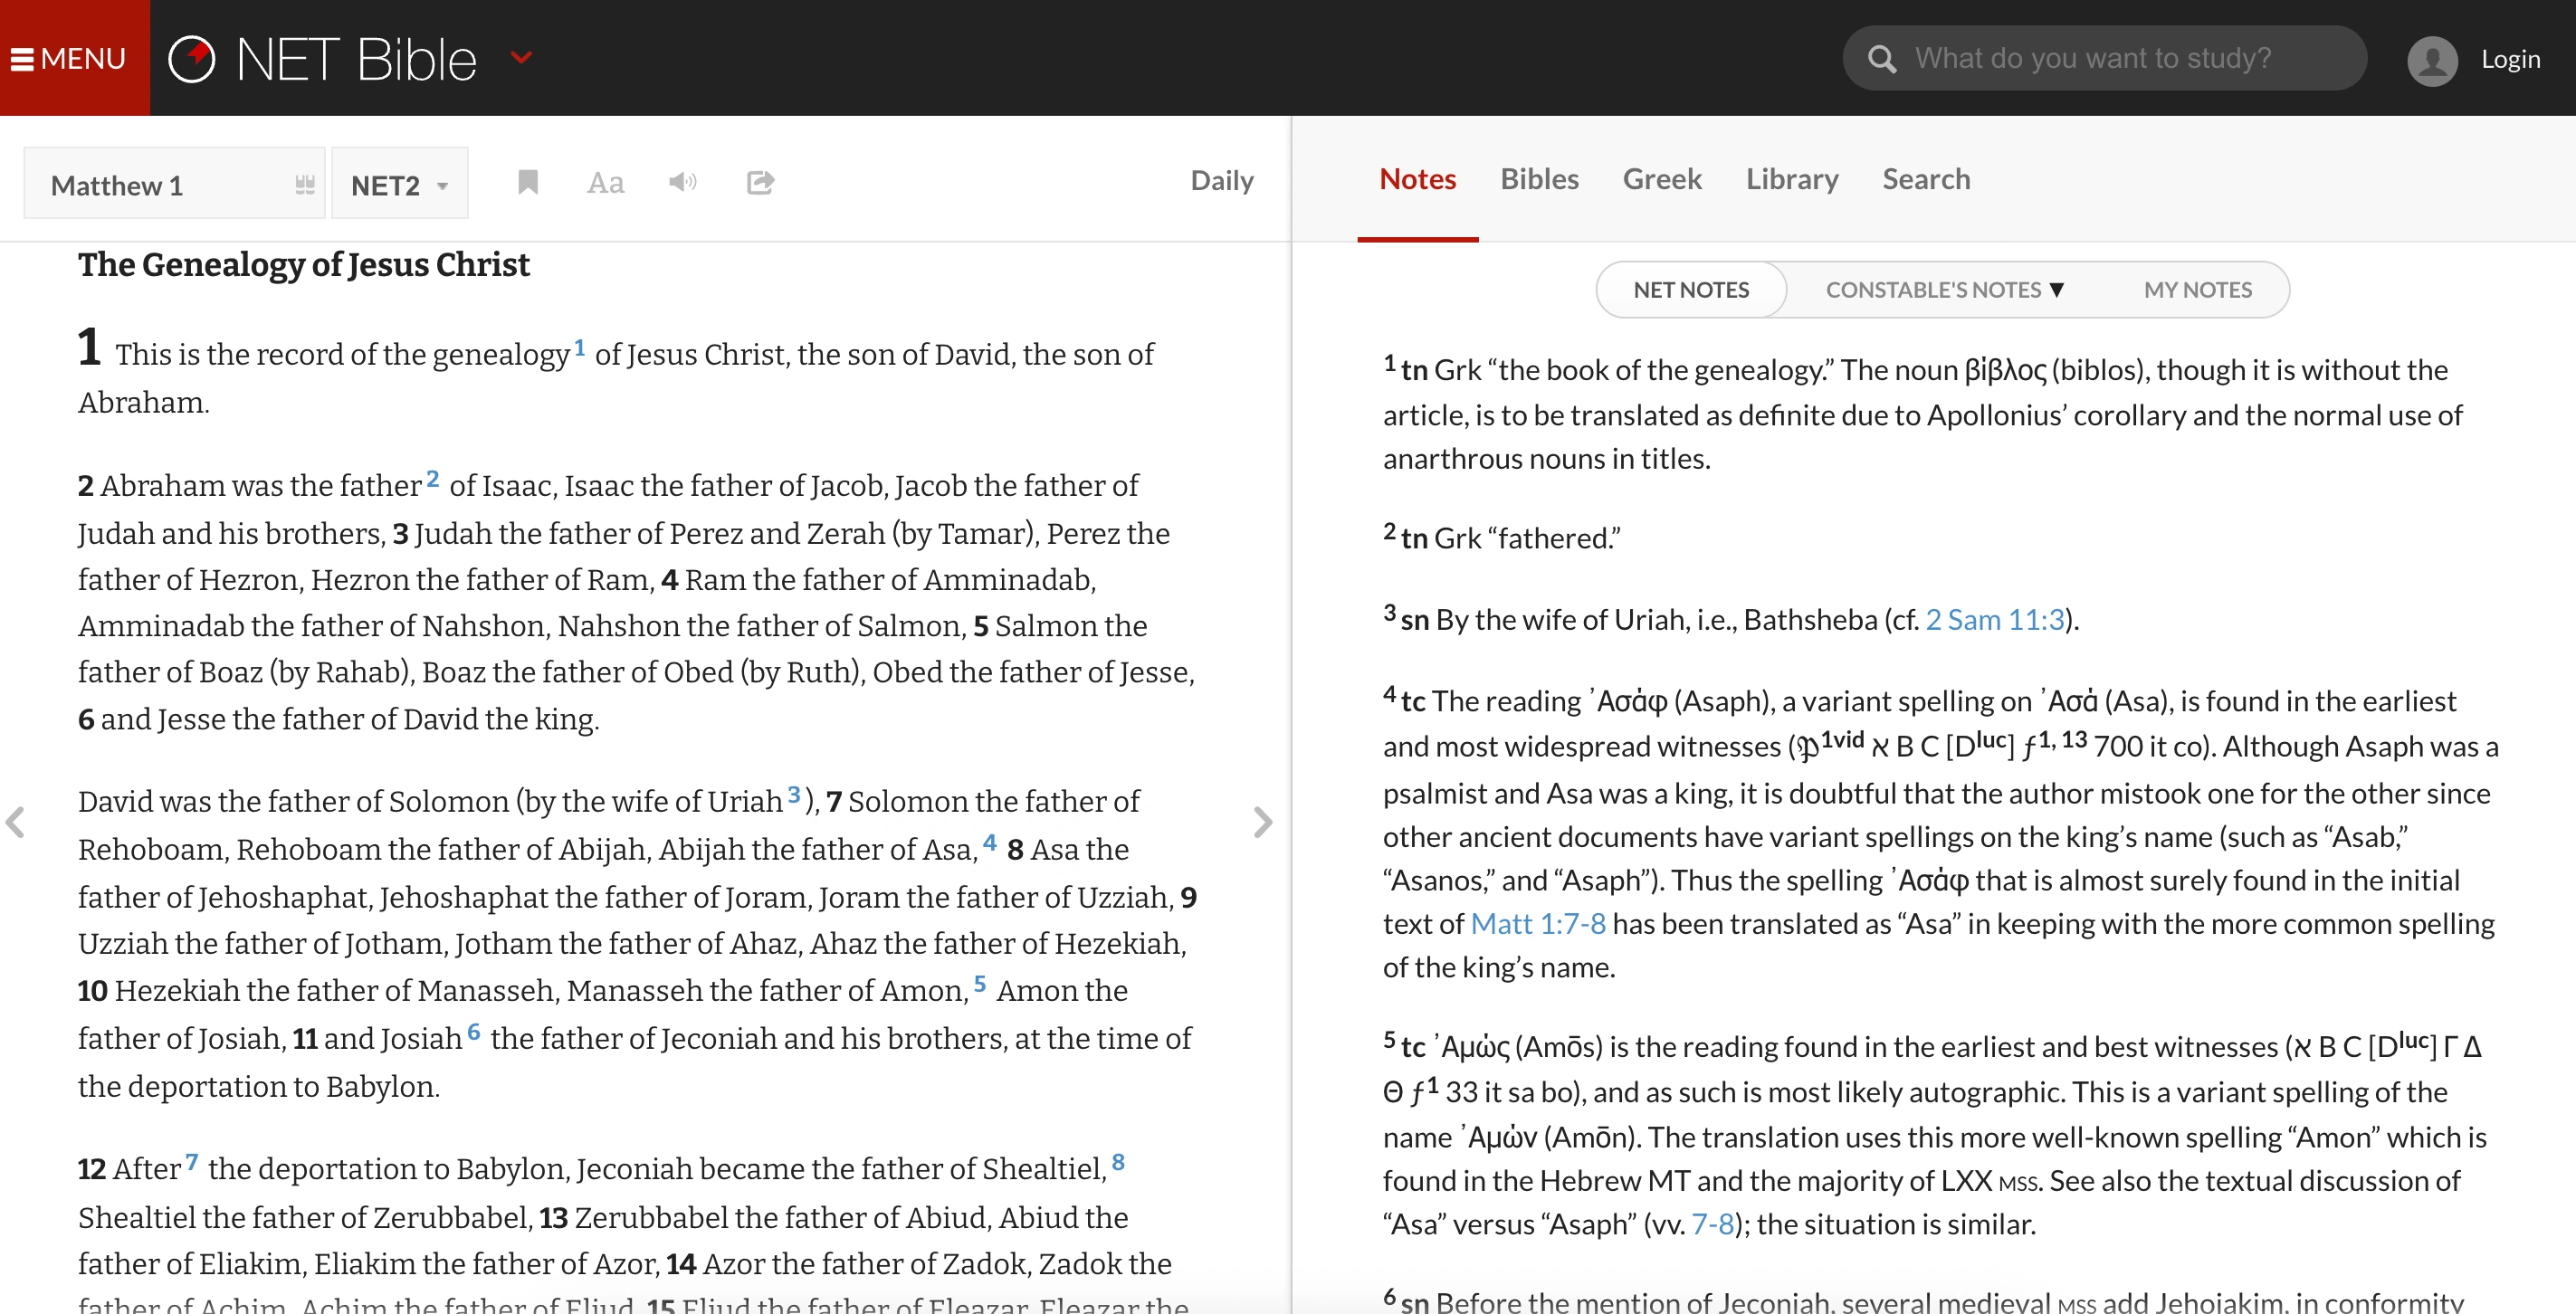Click verse number 12 before 'After'
The width and height of the screenshot is (2576, 1314).
tap(92, 1169)
